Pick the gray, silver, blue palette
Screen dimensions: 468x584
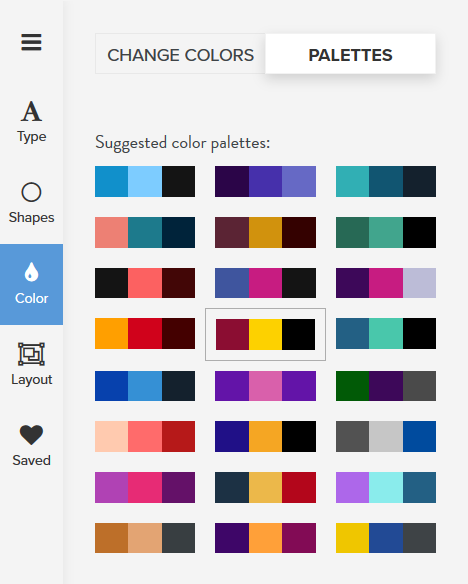tap(386, 437)
